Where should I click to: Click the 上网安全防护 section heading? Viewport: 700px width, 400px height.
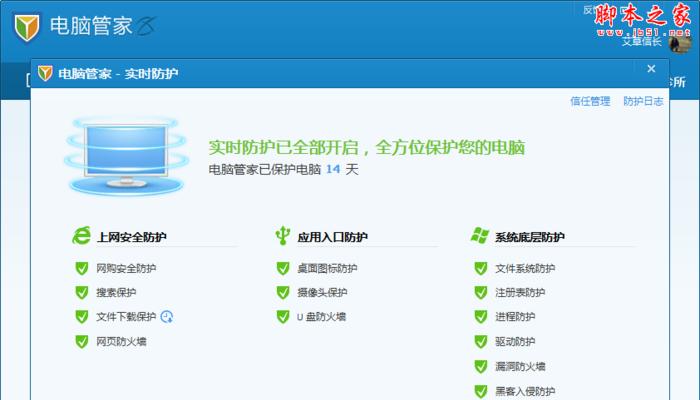point(132,237)
